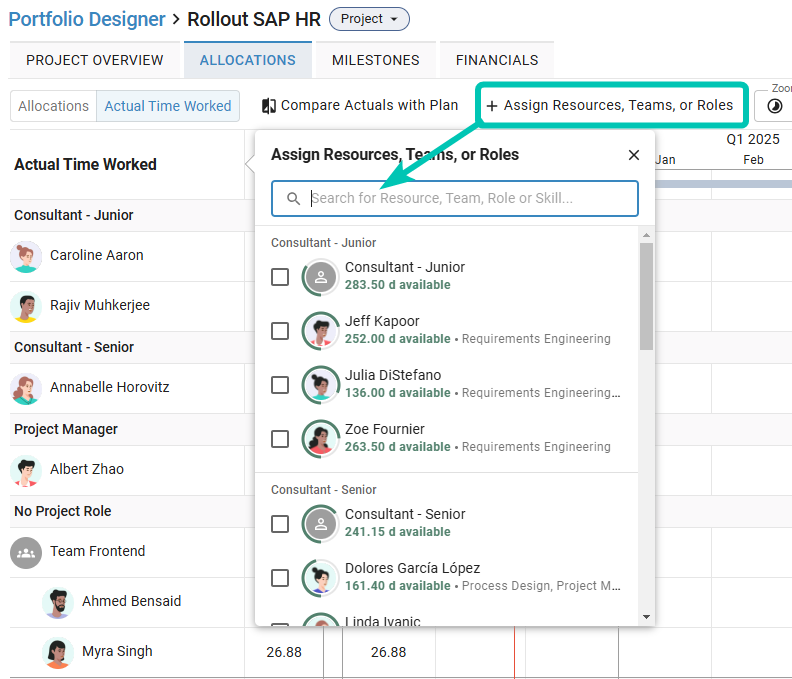
Task: Click the magnifier icon in search box
Action: click(x=293, y=199)
